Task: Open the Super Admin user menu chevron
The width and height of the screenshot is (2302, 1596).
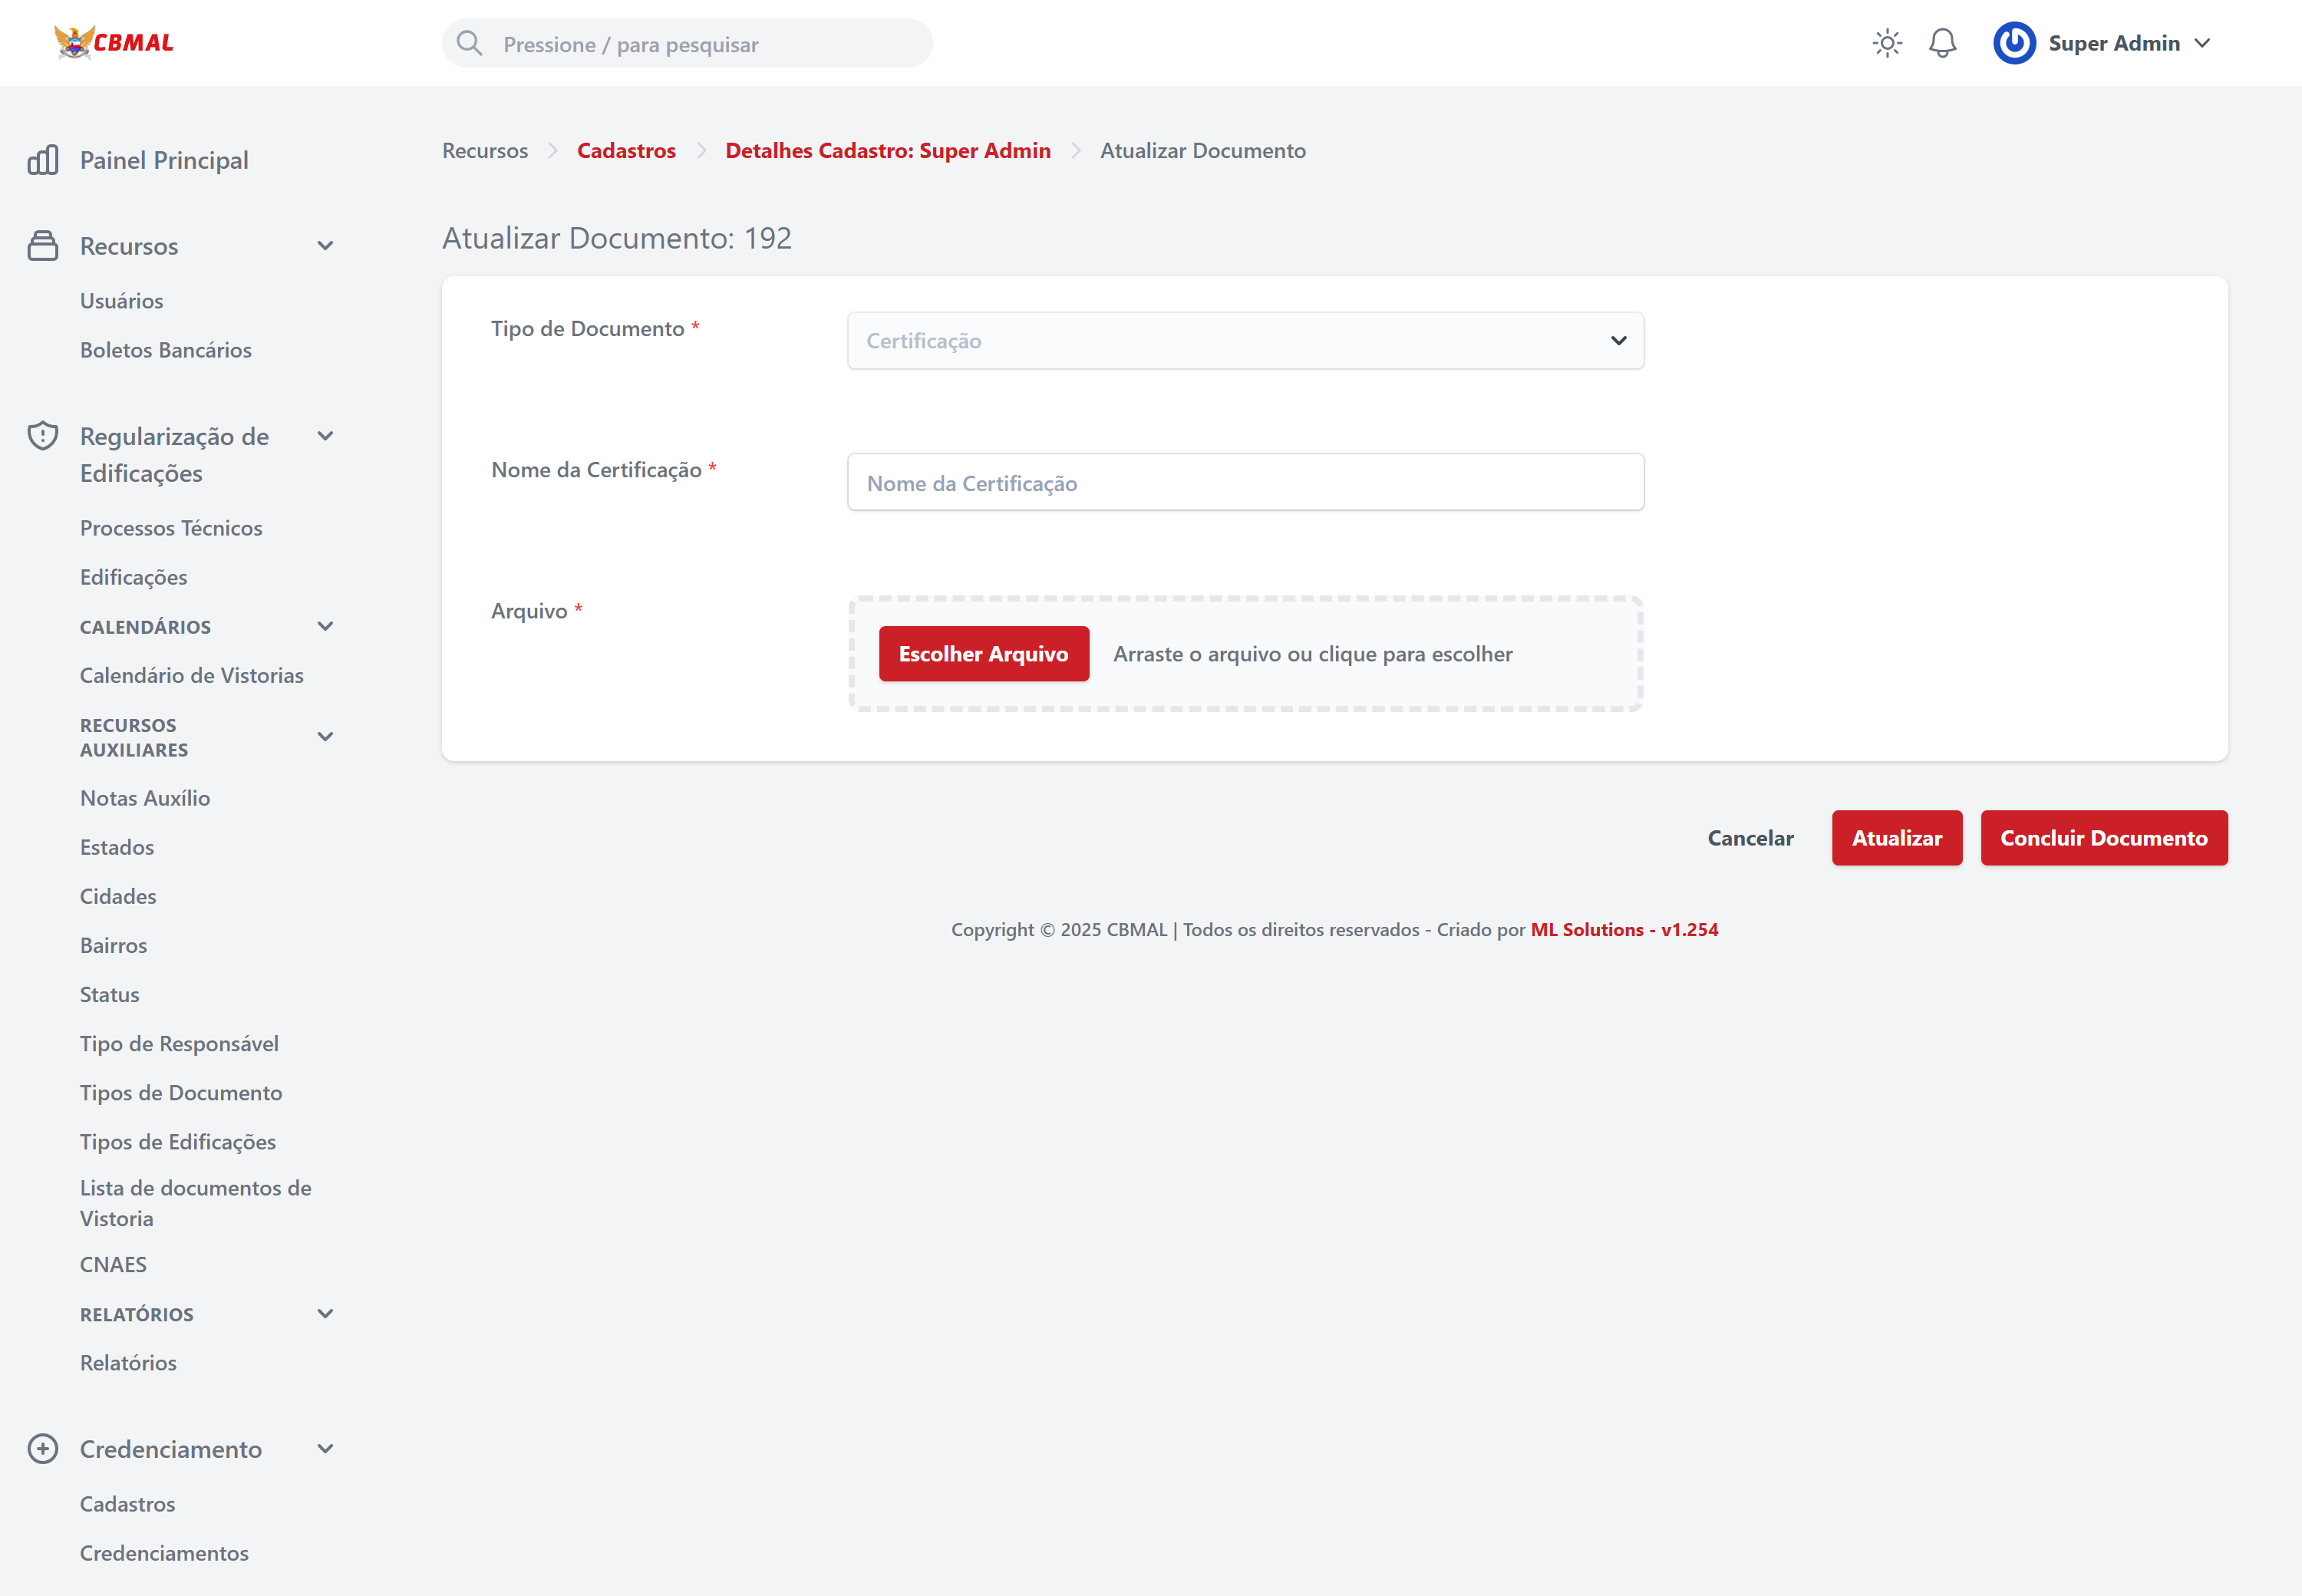Action: tap(2202, 43)
